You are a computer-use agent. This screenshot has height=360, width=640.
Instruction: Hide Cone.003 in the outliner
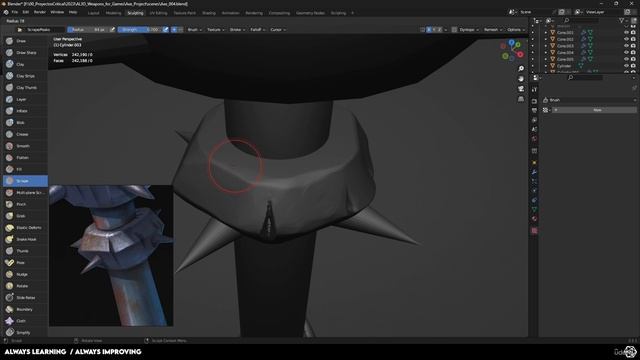tap(627, 46)
